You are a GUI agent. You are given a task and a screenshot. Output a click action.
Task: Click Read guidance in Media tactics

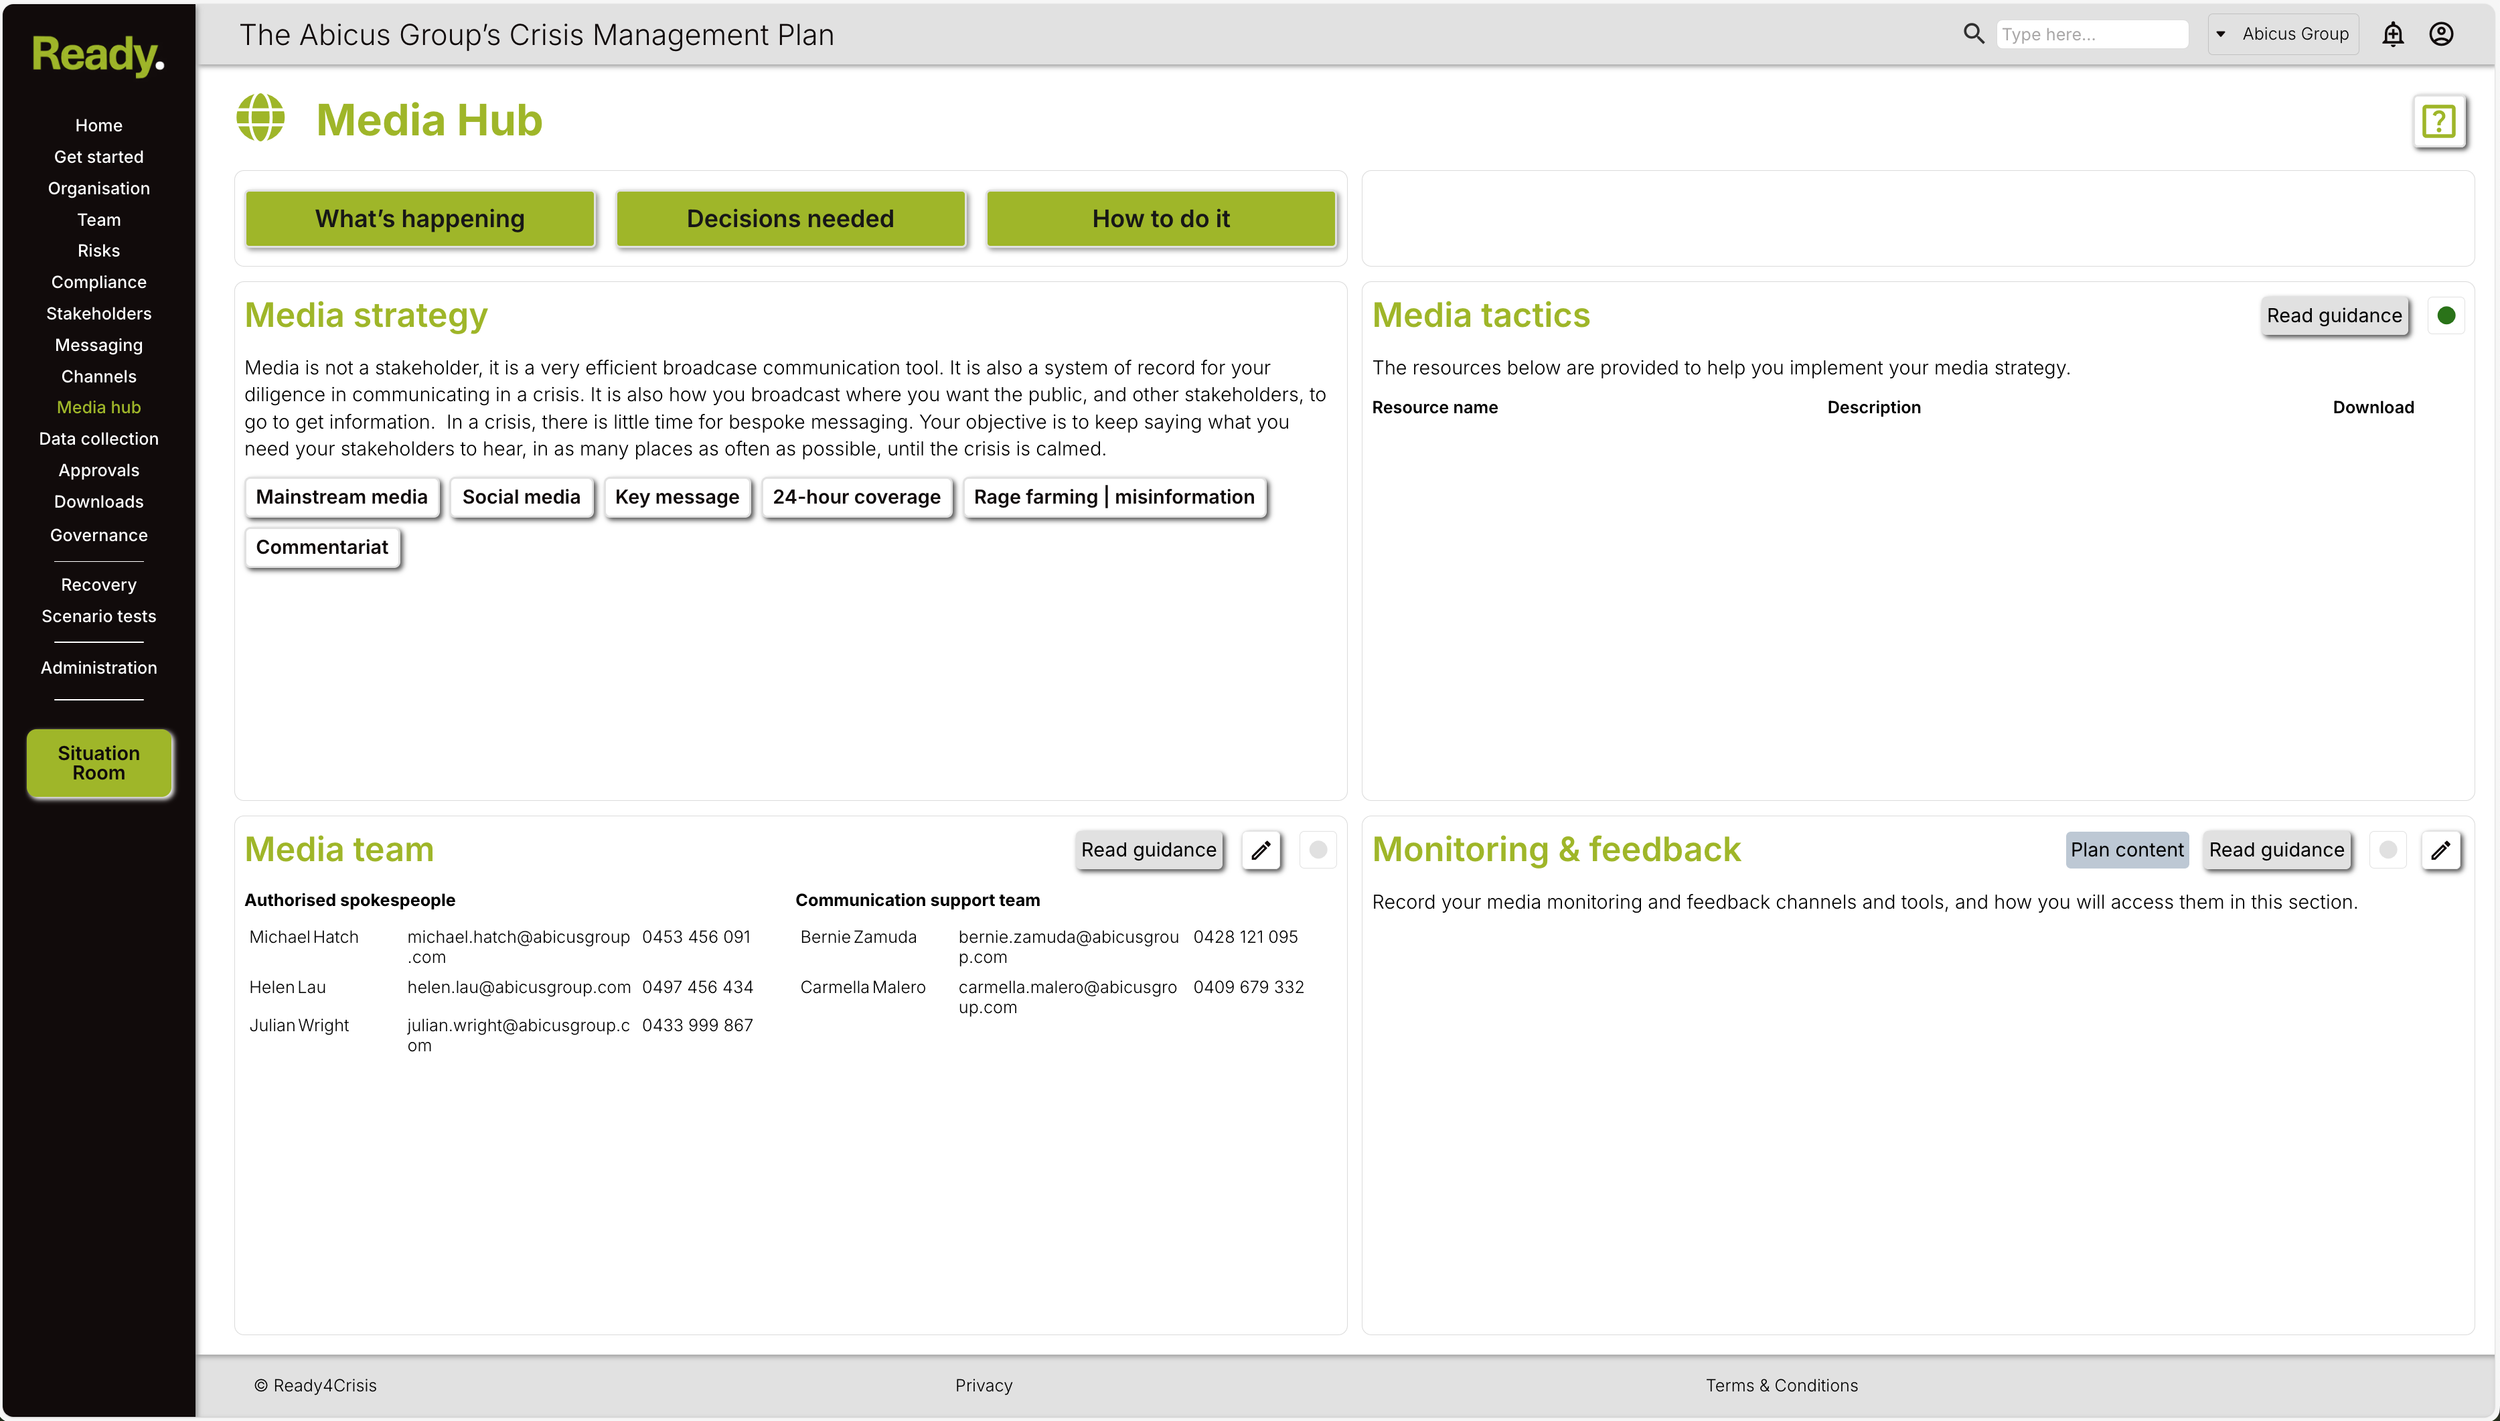(2333, 316)
